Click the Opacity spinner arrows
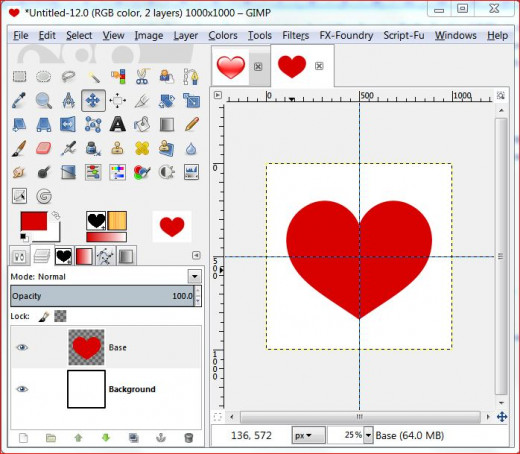 [x=198, y=296]
